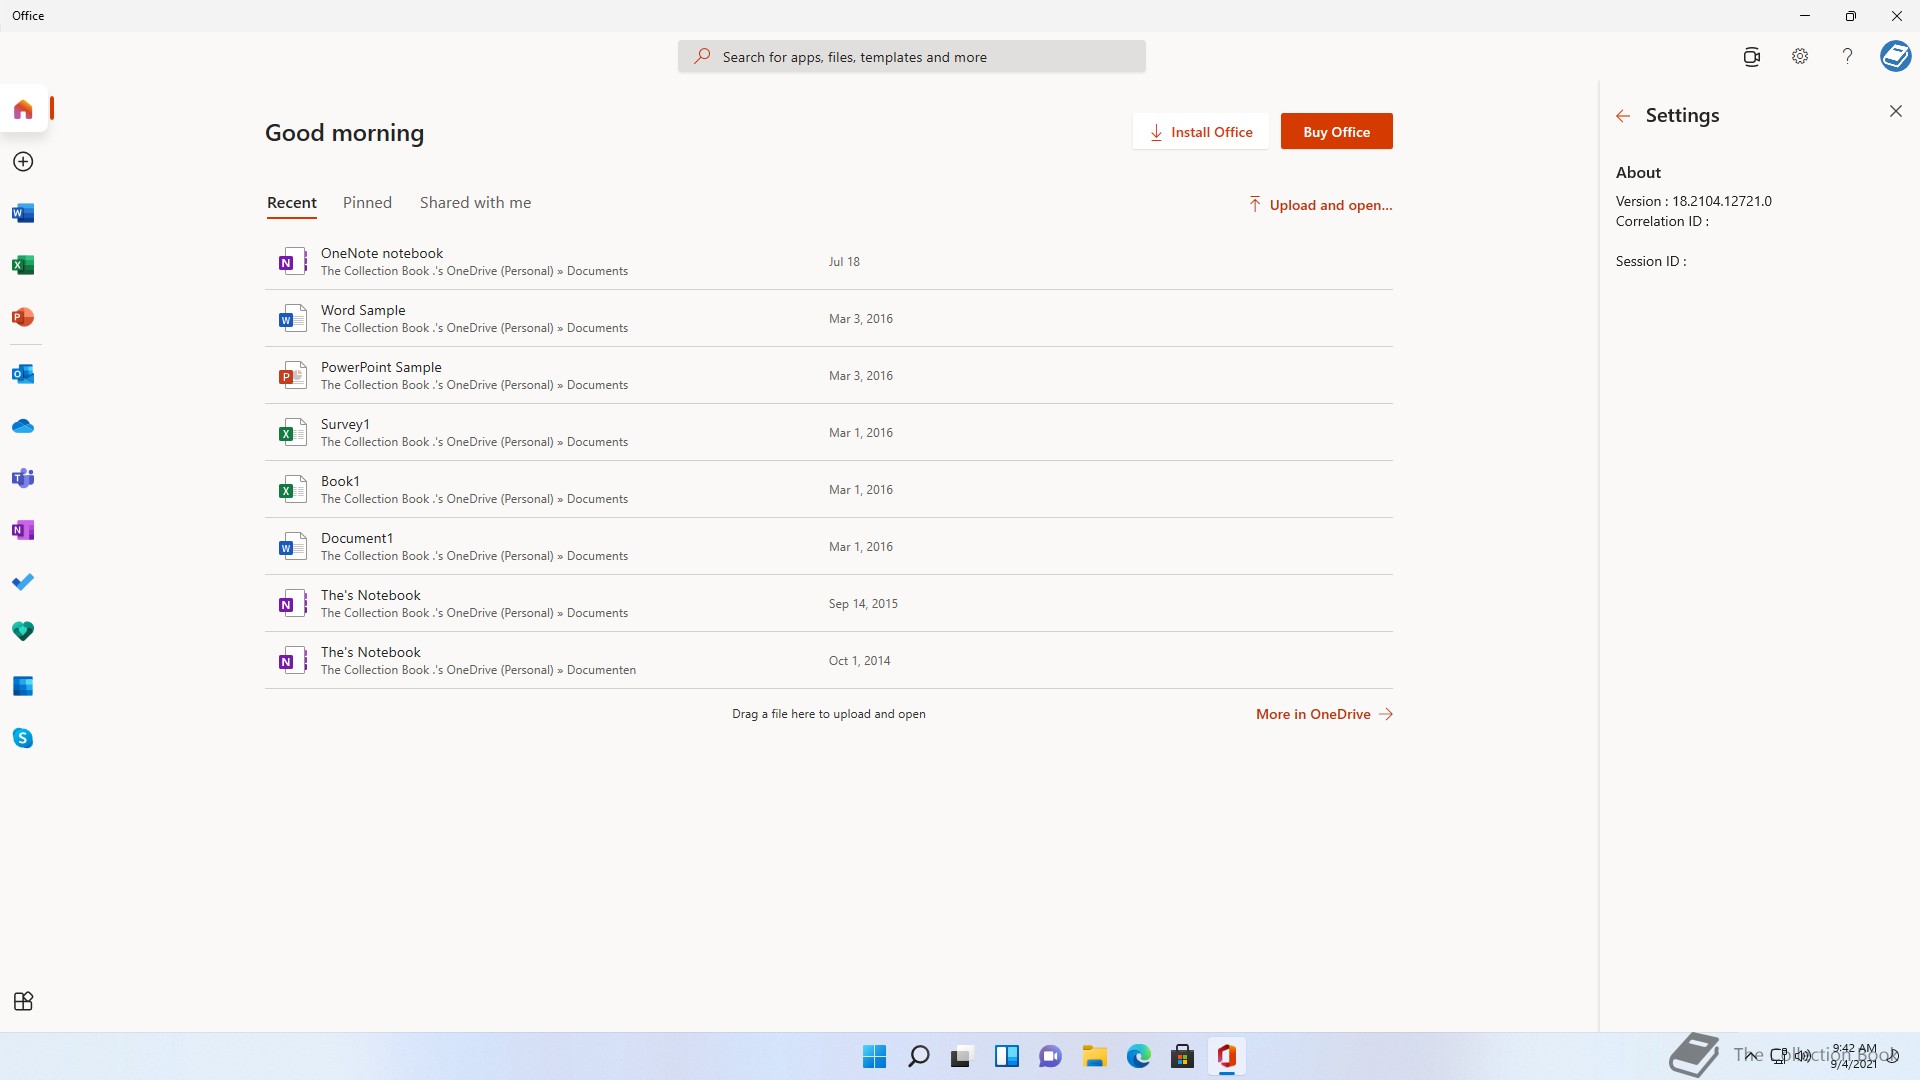Viewport: 1920px width, 1080px height.
Task: Click the Install Office button
Action: click(x=1200, y=132)
